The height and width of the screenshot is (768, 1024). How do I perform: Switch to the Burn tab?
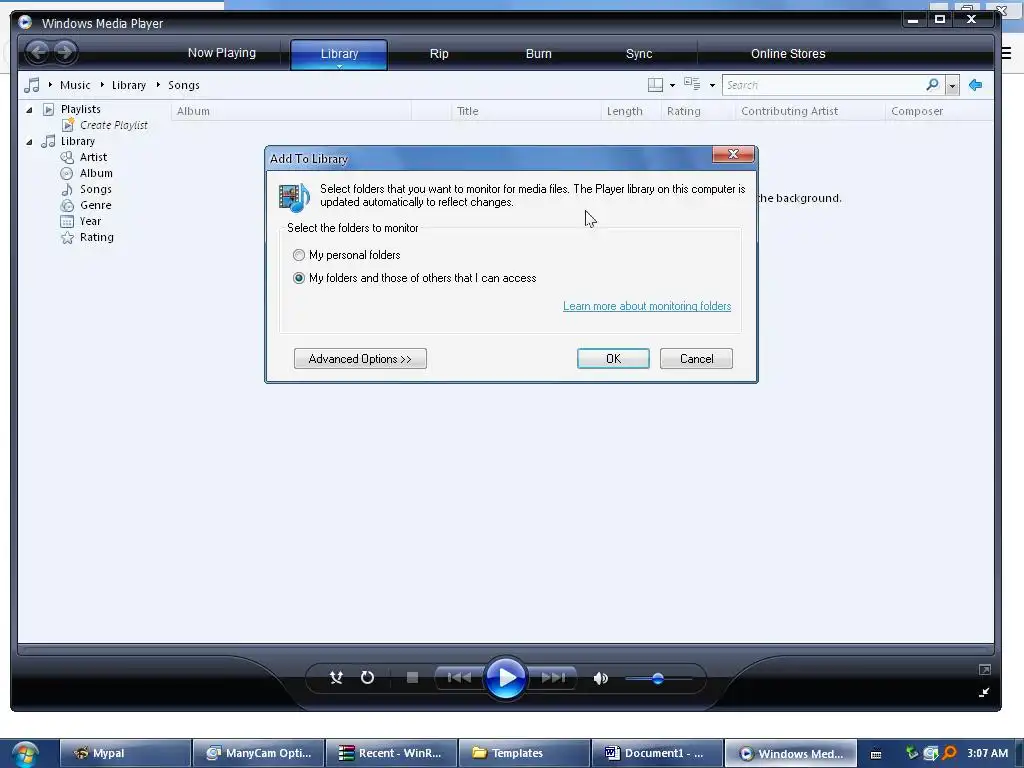coord(539,54)
